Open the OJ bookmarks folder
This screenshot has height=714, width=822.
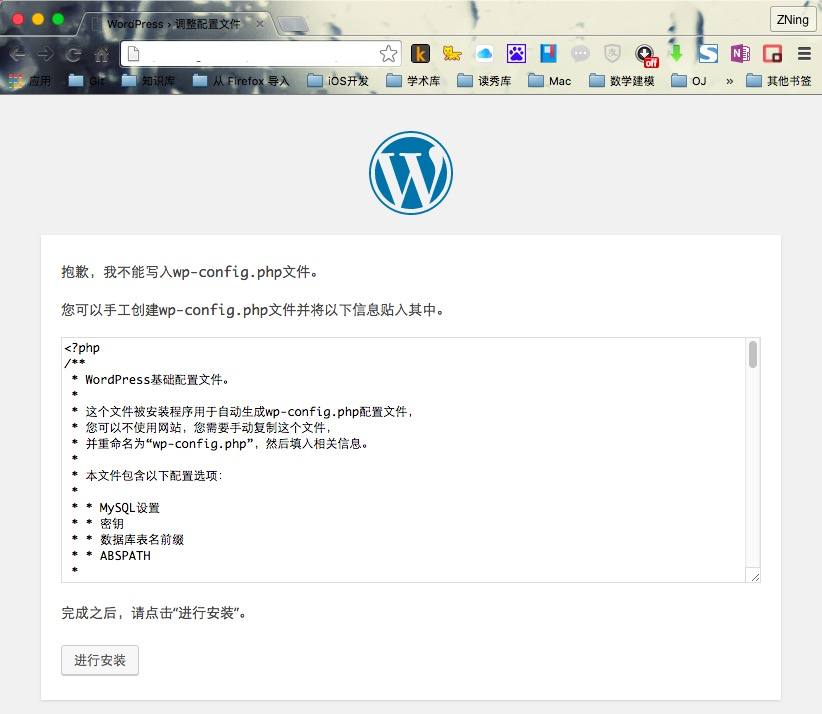point(689,81)
